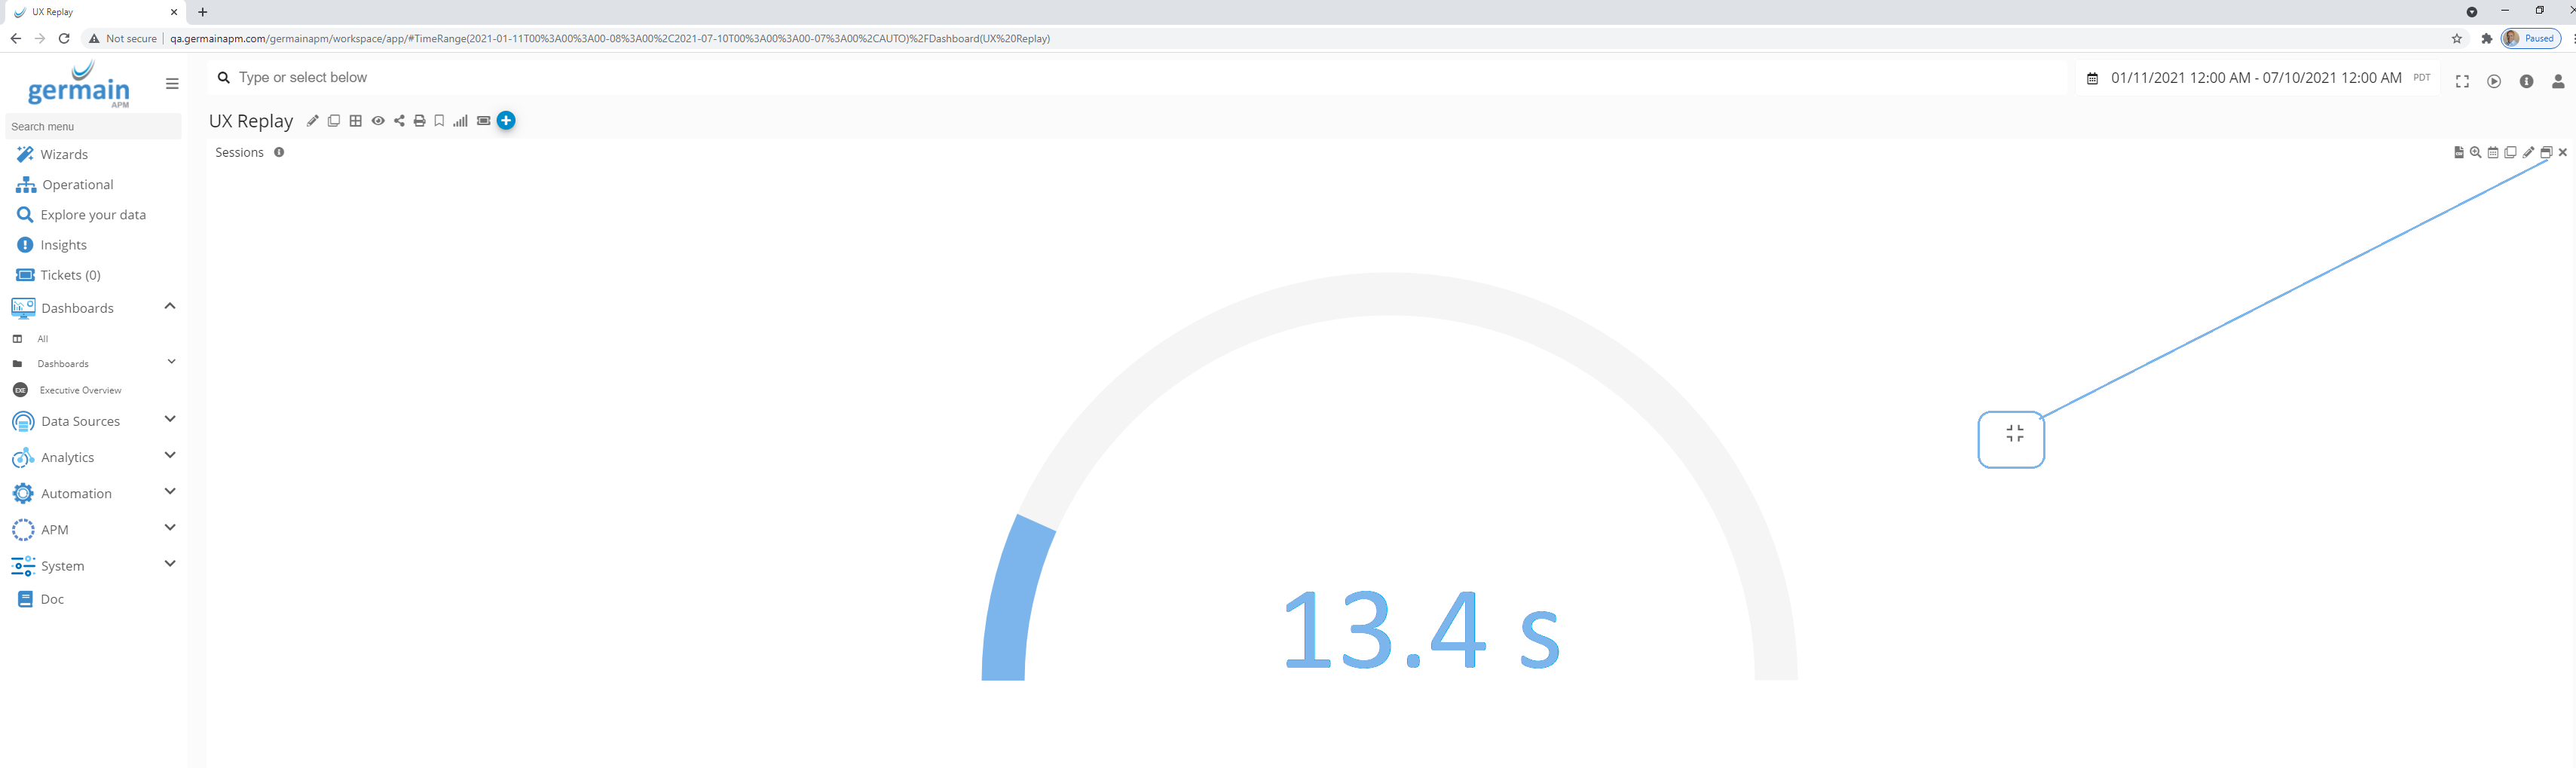Export Sessions widget as CSV
The image size is (2576, 768).
(2458, 153)
